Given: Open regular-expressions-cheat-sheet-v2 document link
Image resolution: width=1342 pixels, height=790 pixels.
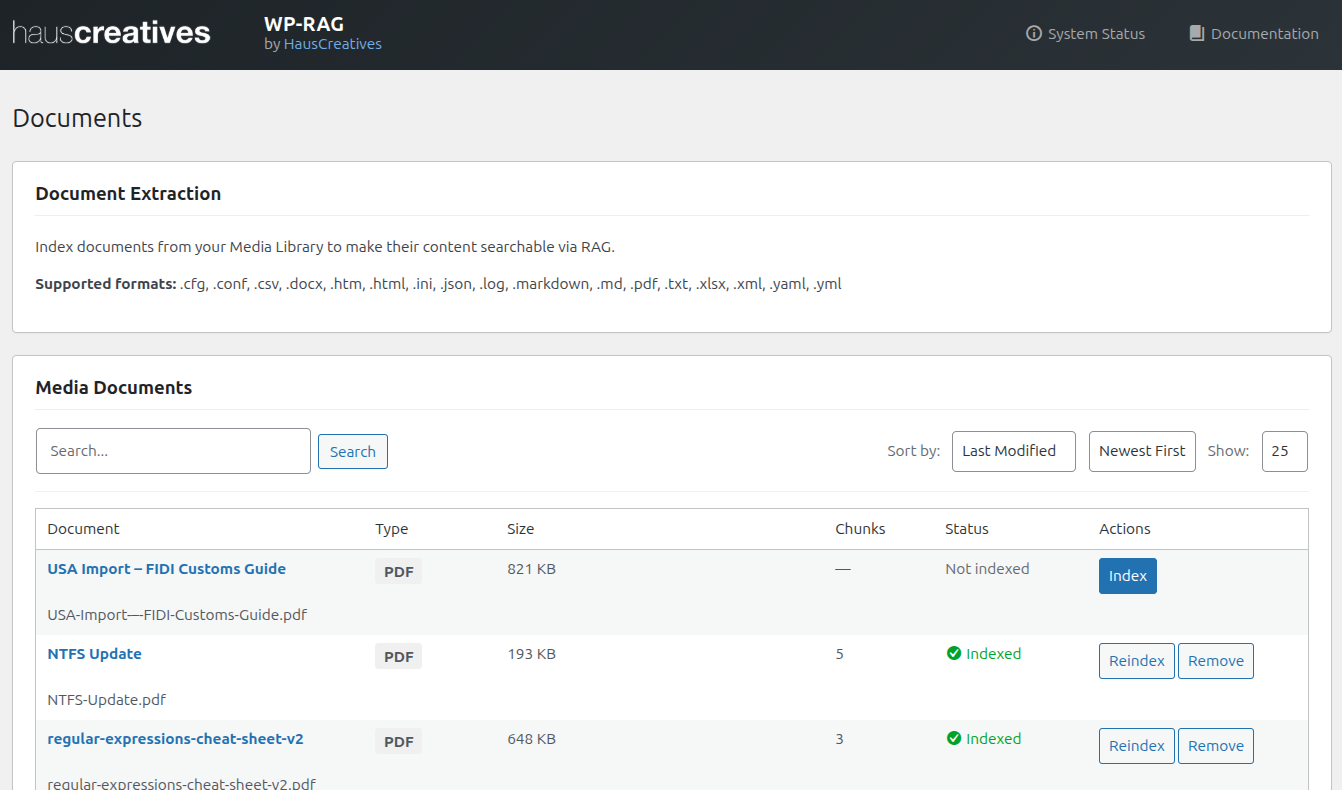Looking at the screenshot, I should [x=176, y=739].
